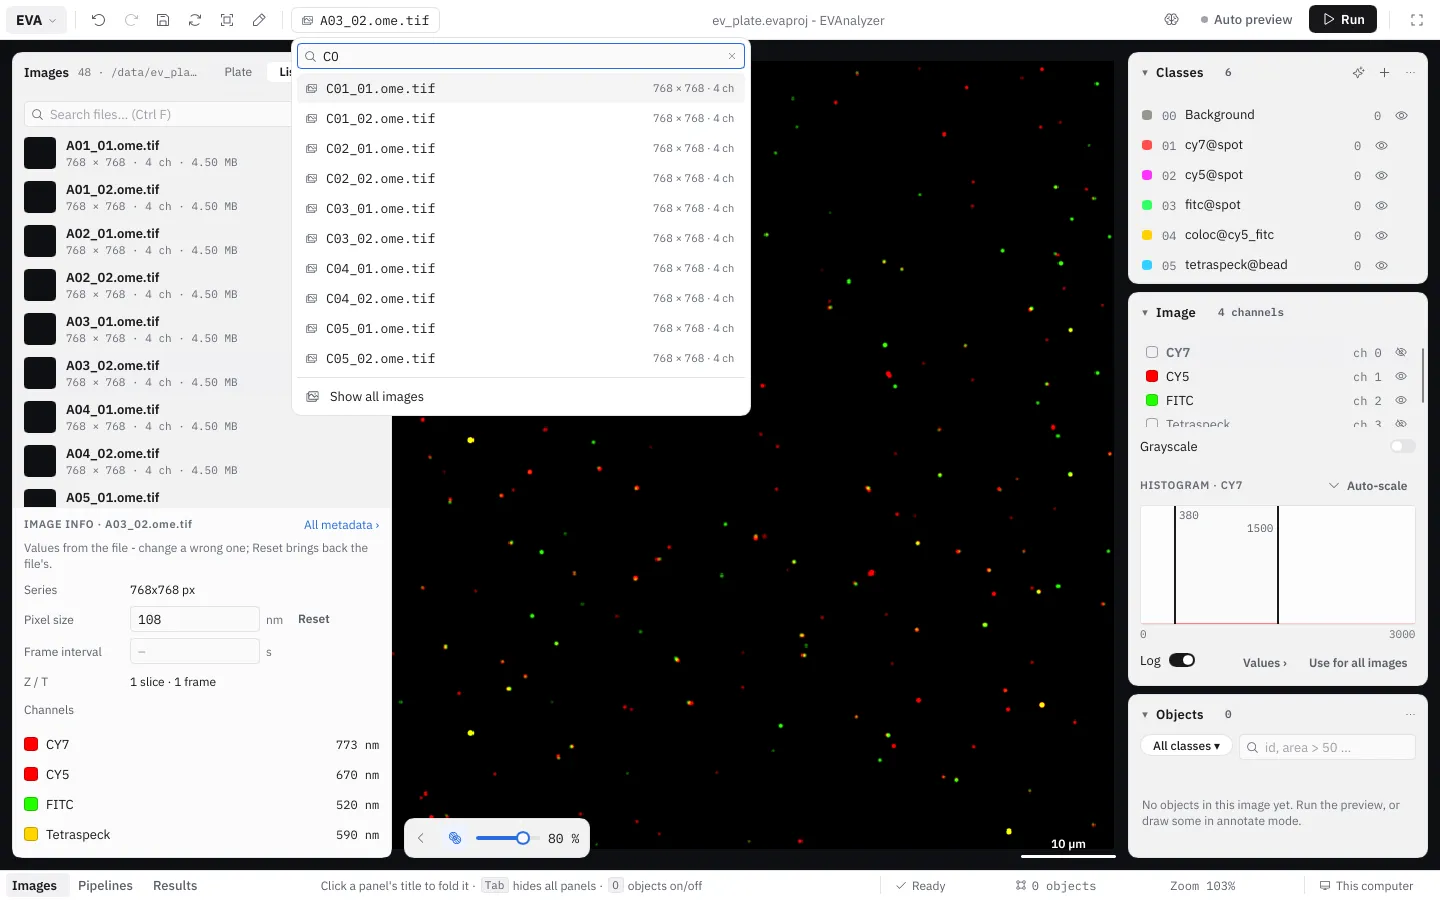Screen dimensions: 1440x900
Task: Toggle visibility of the fitc@spot class
Action: pos(1382,206)
